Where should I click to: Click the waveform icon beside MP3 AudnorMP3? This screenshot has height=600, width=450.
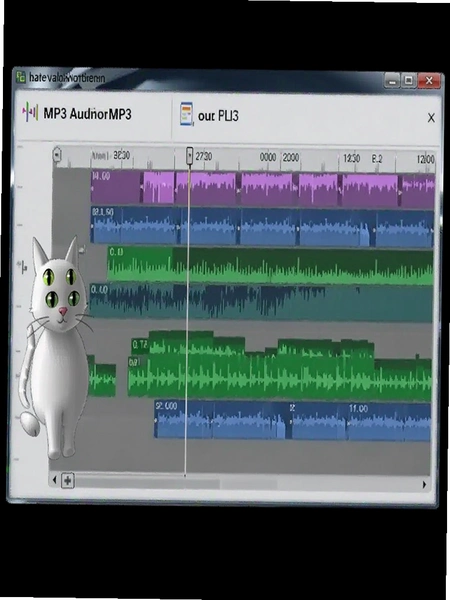30,113
